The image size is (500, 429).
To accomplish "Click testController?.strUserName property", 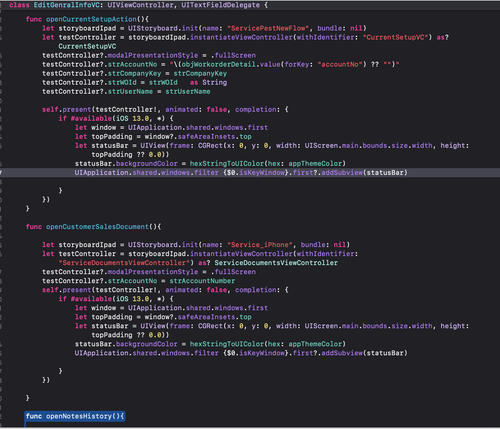I will pyautogui.click(x=97, y=91).
